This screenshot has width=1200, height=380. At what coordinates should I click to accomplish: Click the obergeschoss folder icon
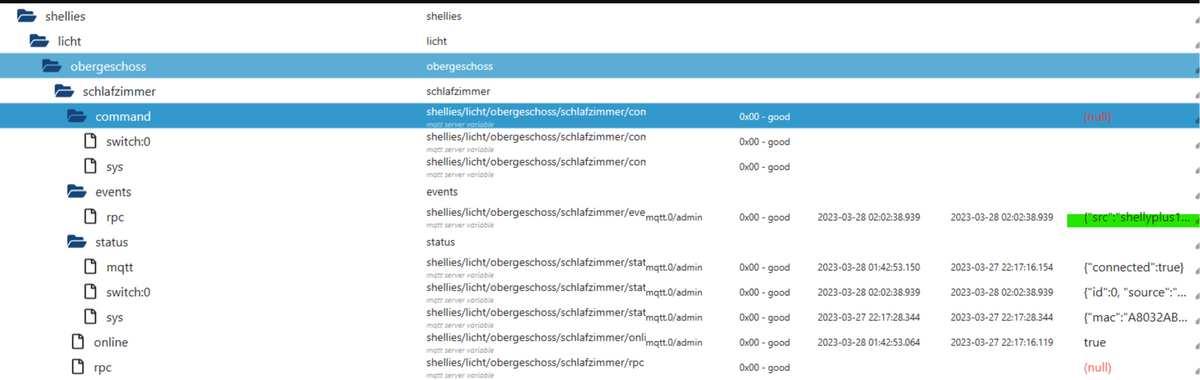pos(52,67)
